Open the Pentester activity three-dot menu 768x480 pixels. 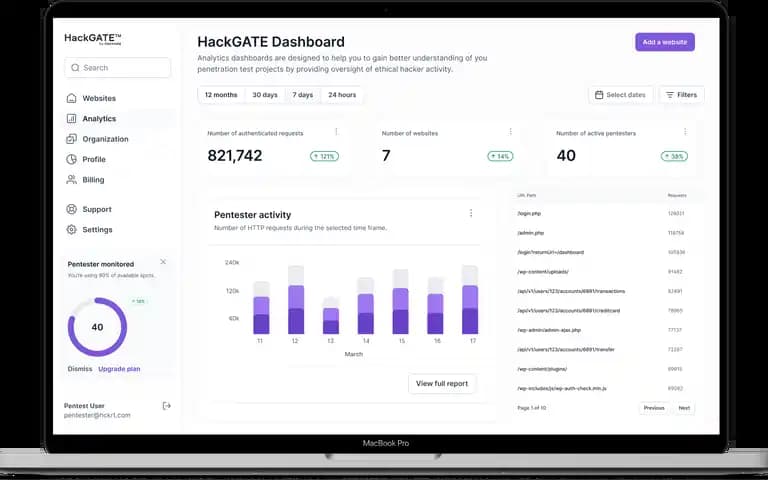click(471, 213)
